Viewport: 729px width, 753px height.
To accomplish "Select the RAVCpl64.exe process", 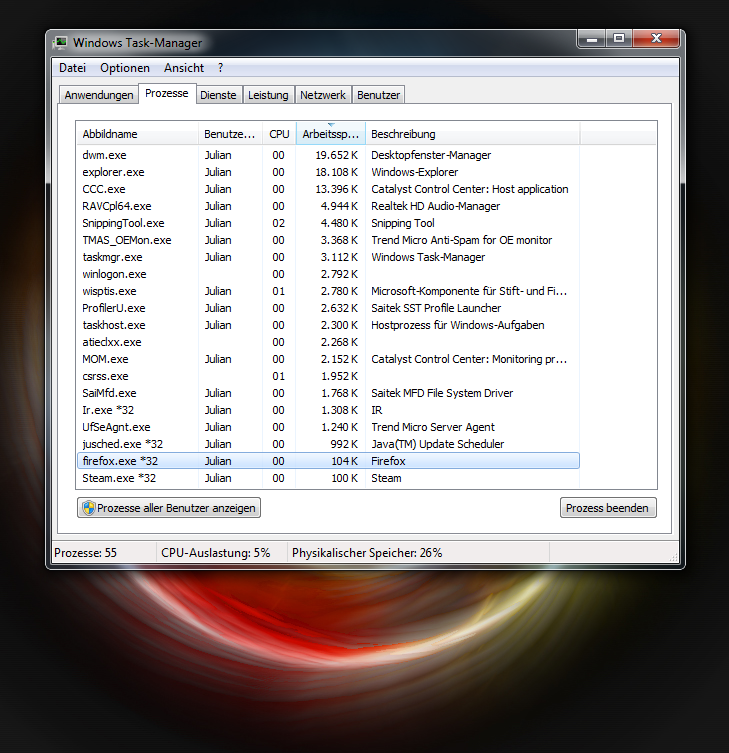I will [328, 206].
